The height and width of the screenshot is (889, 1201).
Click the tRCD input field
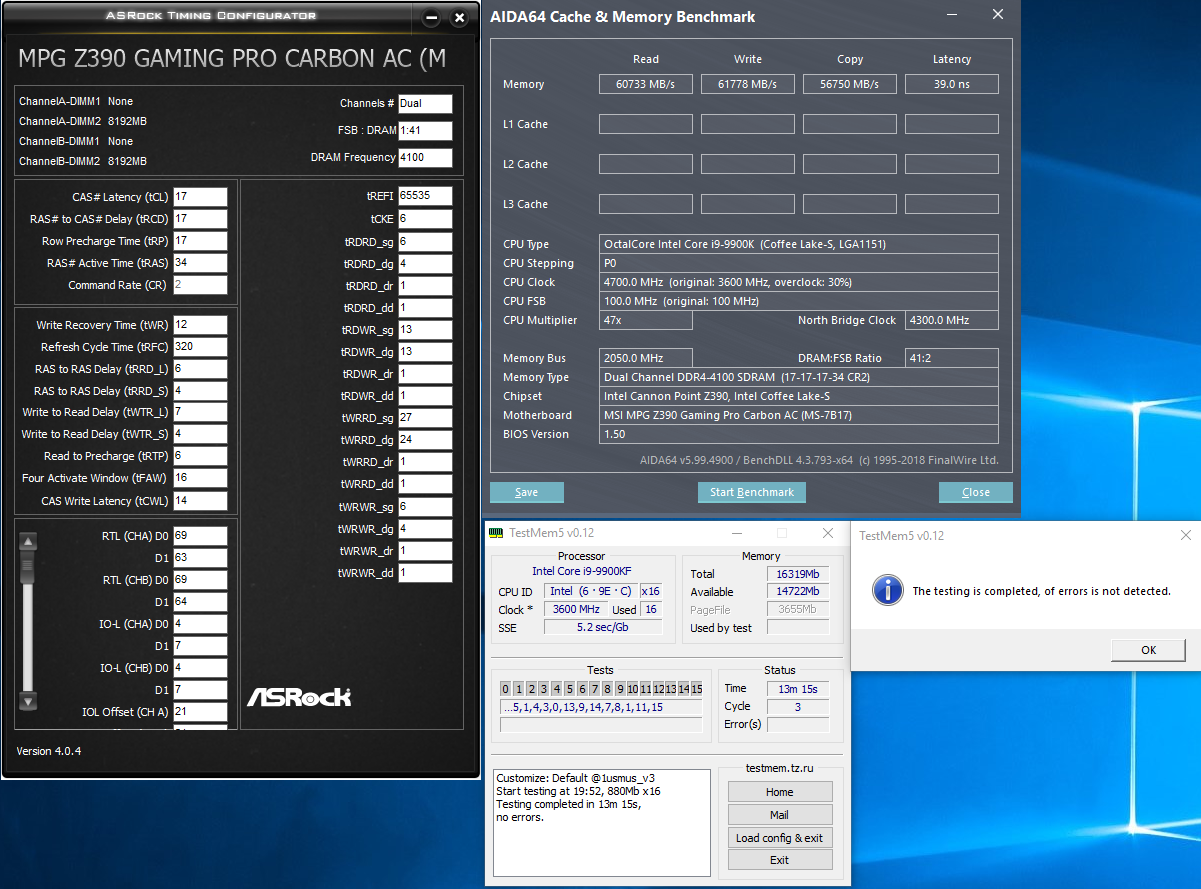[200, 219]
